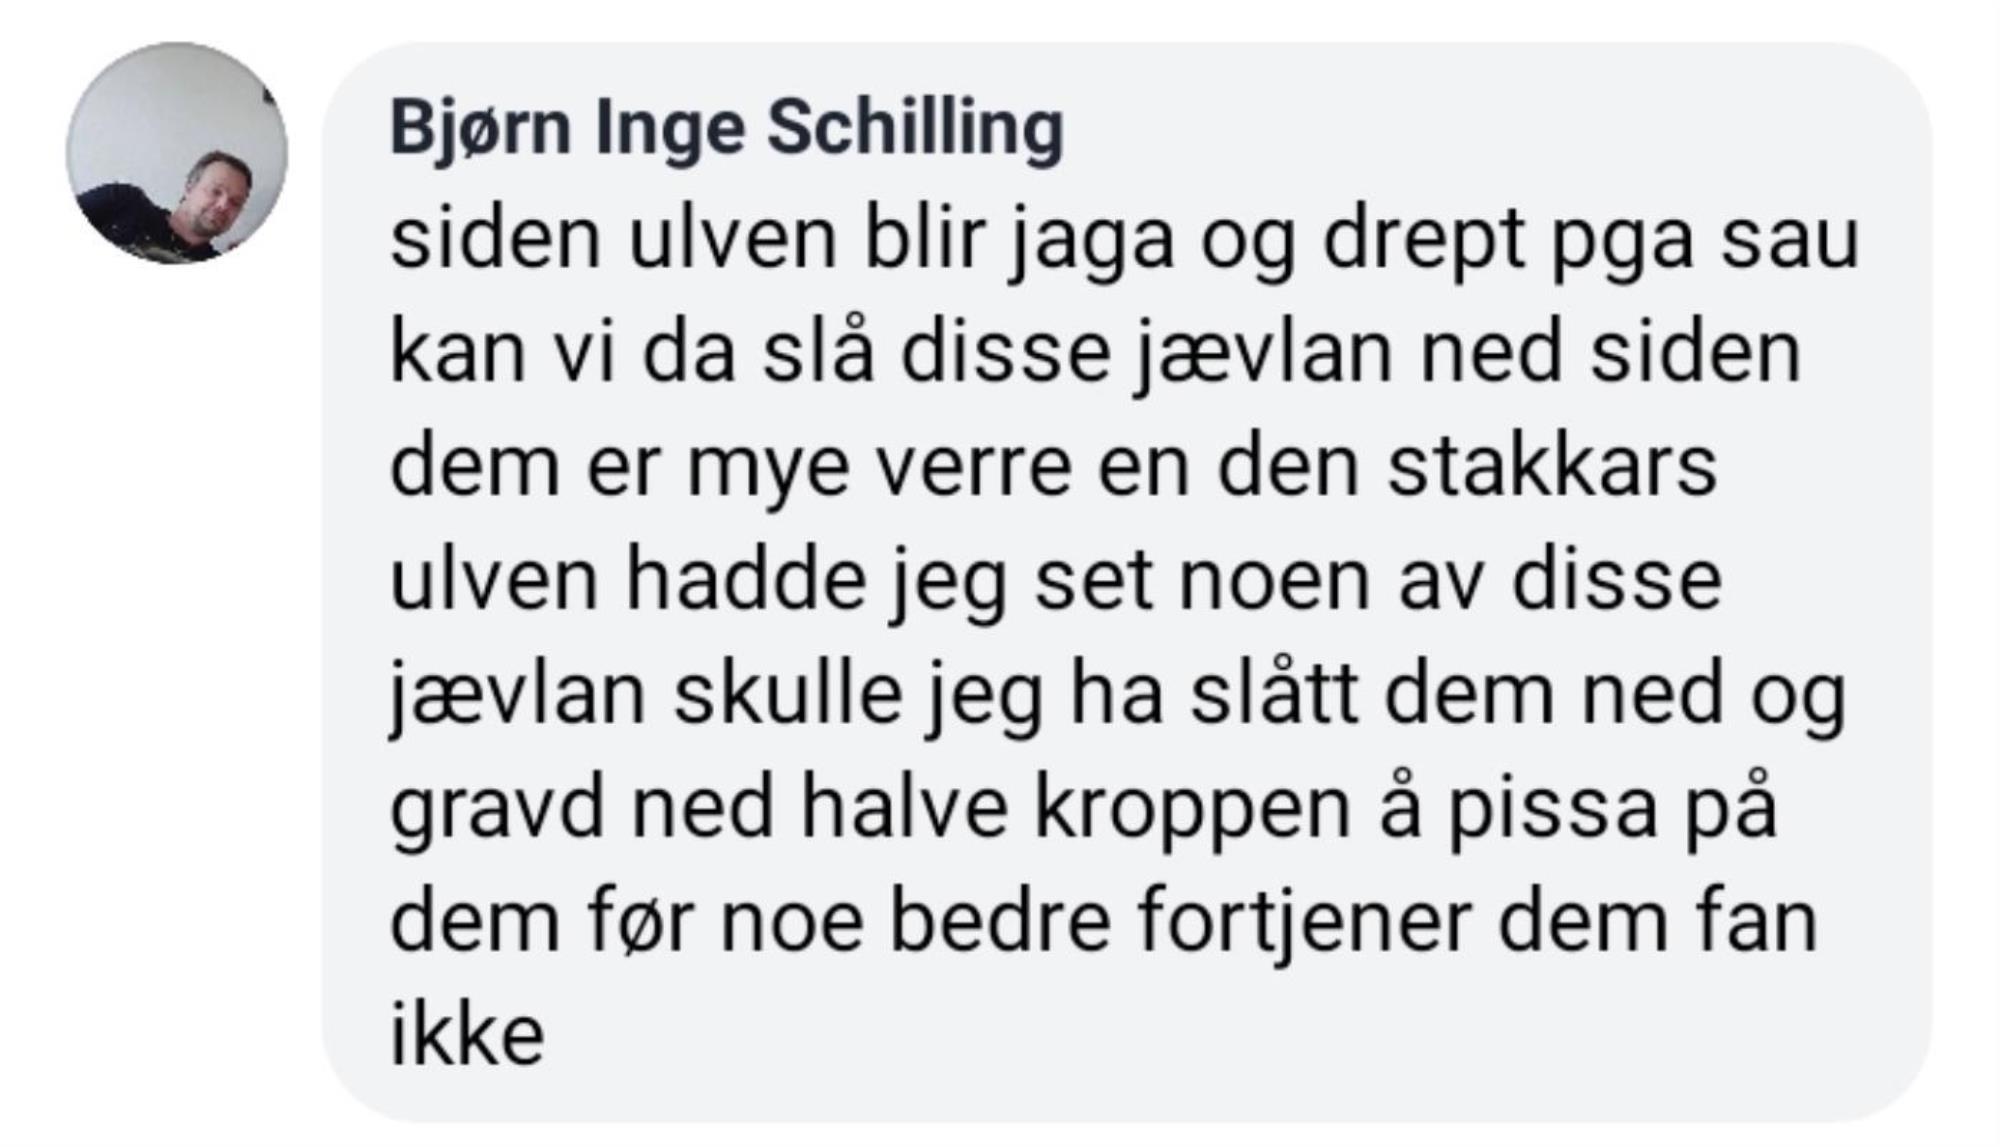Click the word "Bjørn" in the author name

(480, 130)
